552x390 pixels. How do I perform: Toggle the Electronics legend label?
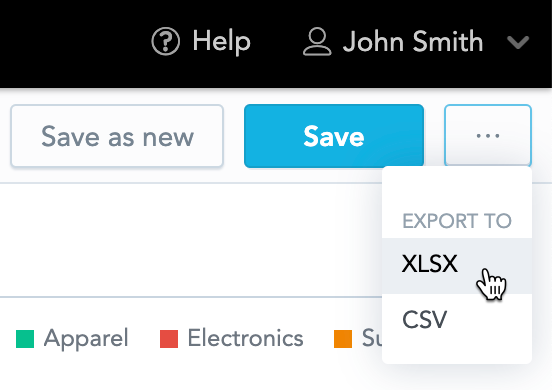point(245,338)
